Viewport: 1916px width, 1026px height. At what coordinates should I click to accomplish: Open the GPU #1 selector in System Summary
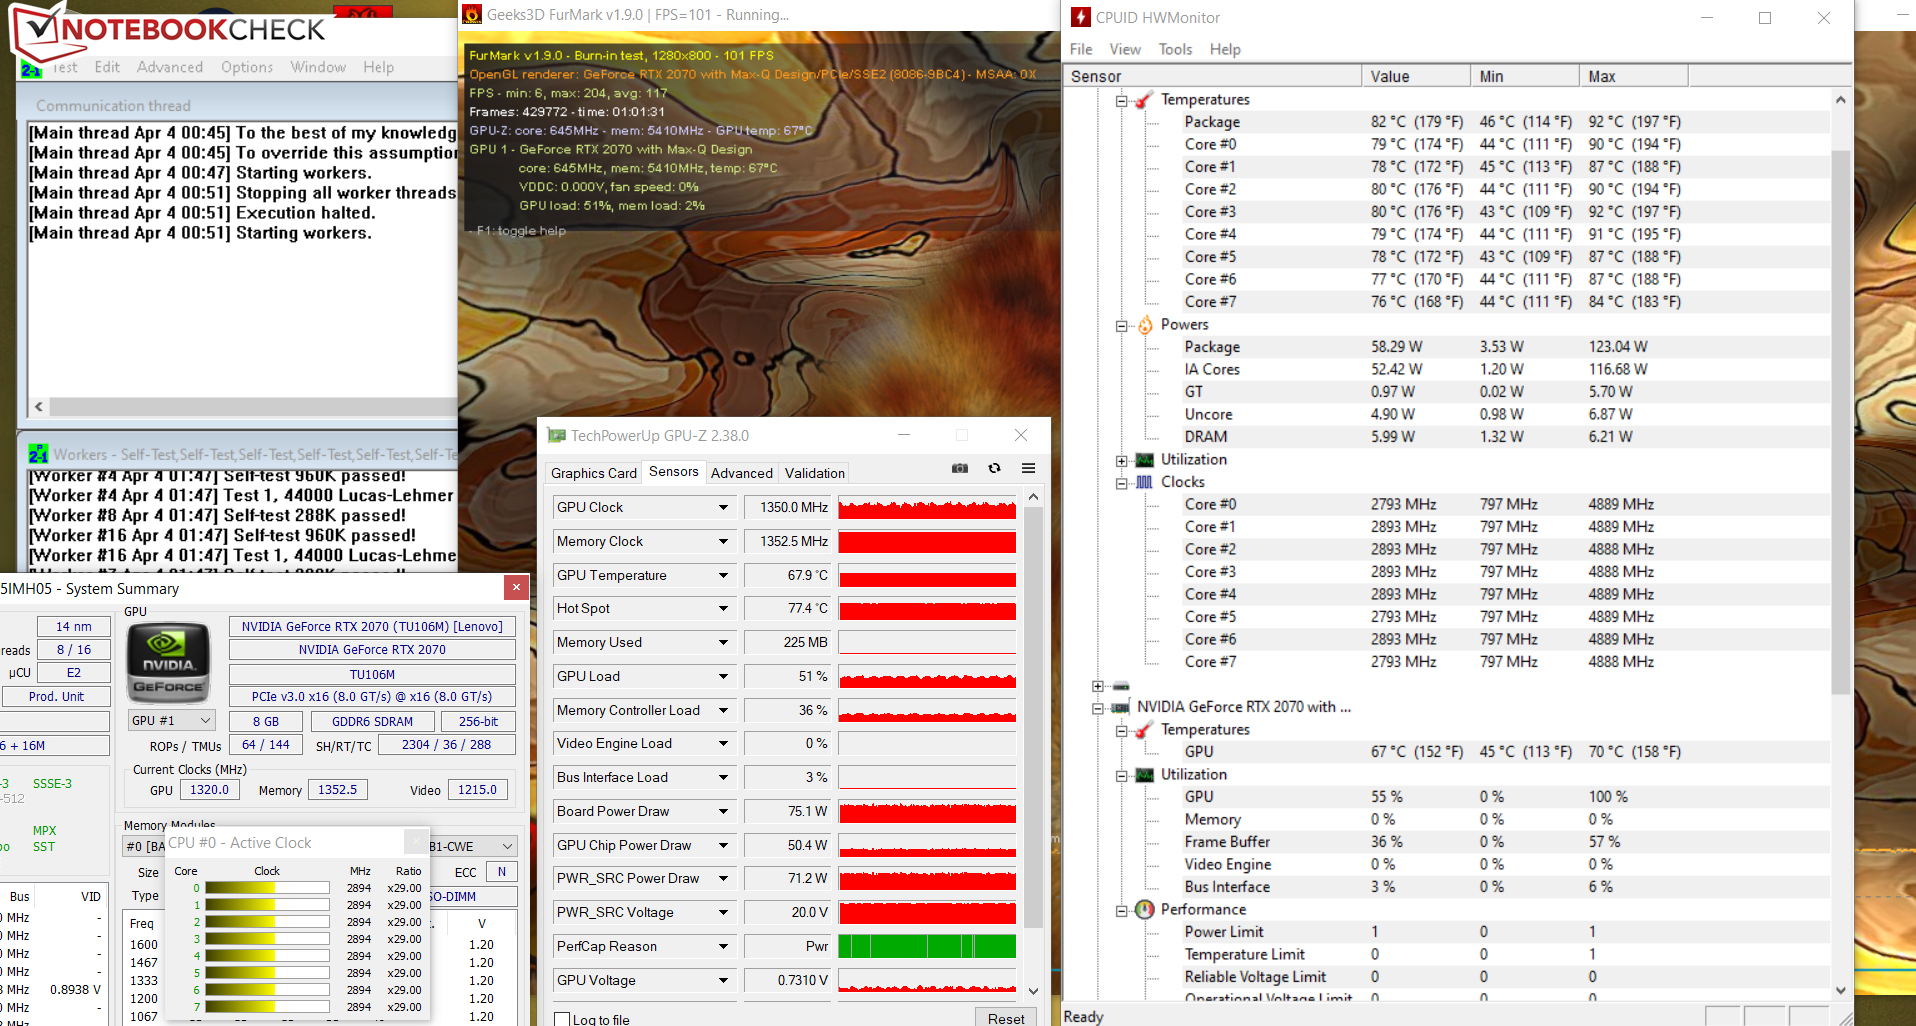point(172,720)
